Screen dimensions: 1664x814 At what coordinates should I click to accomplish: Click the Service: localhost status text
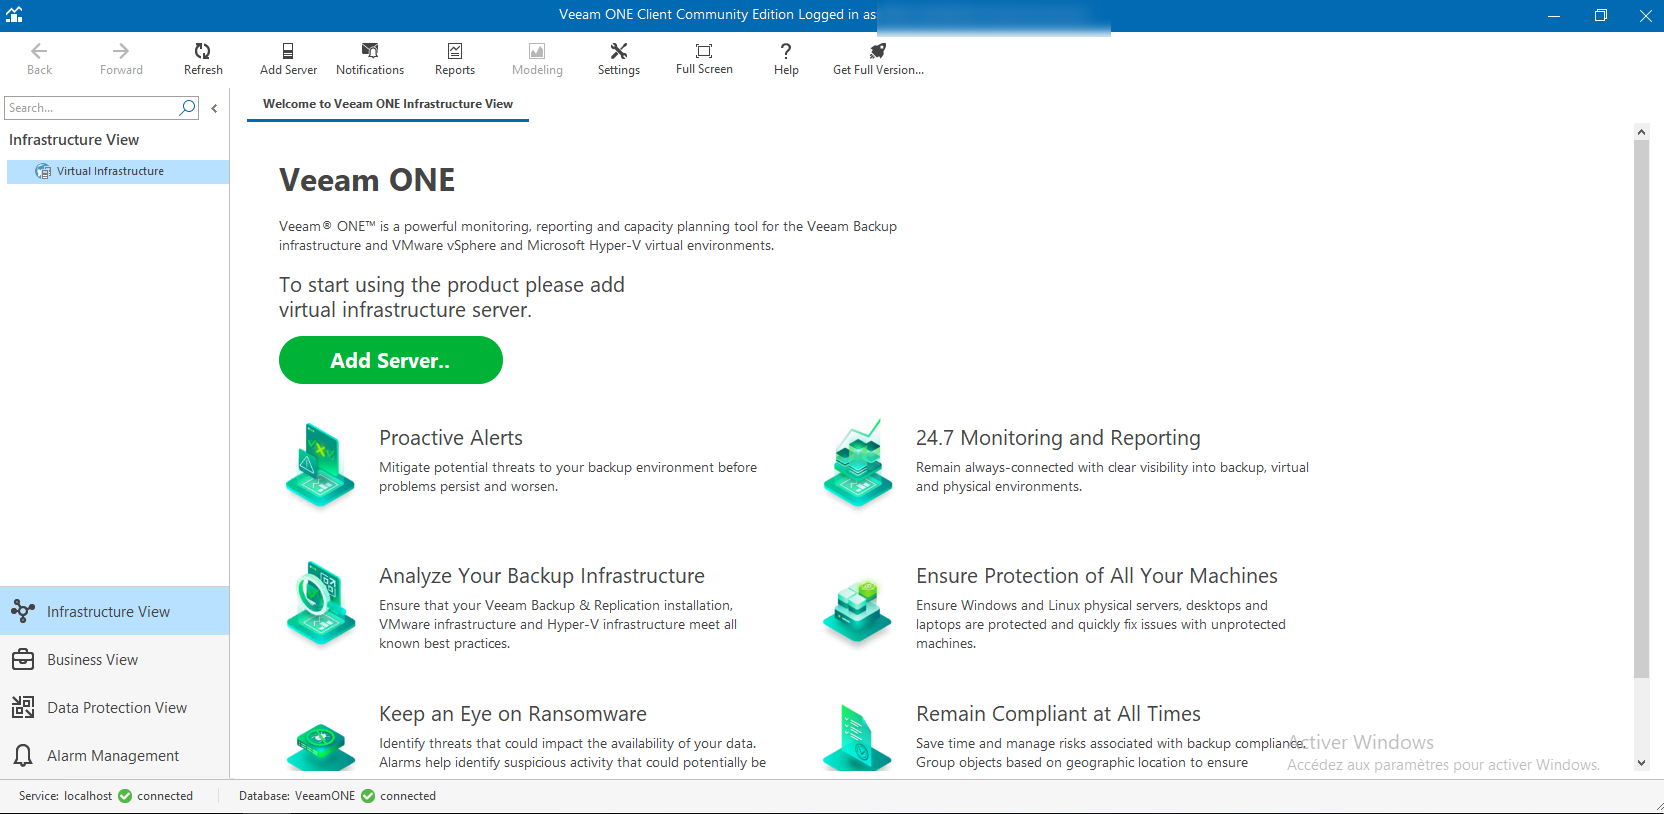pos(65,796)
